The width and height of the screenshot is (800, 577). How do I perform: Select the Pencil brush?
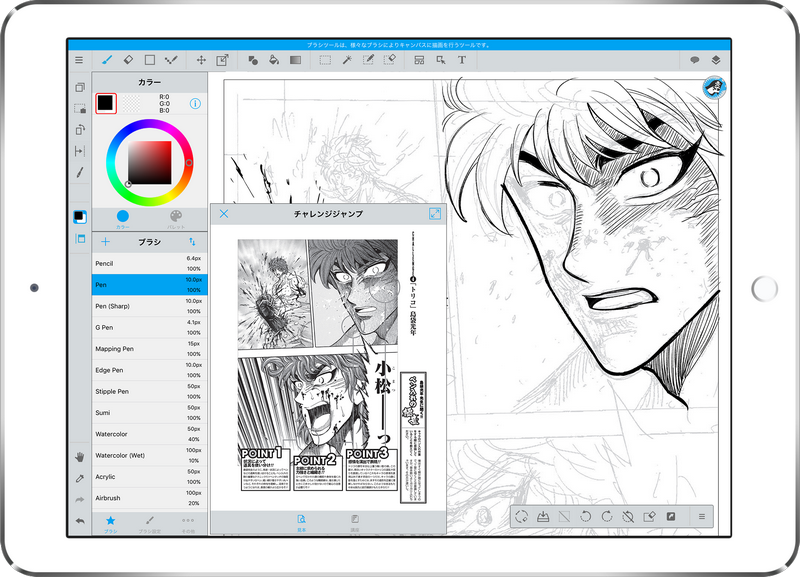point(149,263)
